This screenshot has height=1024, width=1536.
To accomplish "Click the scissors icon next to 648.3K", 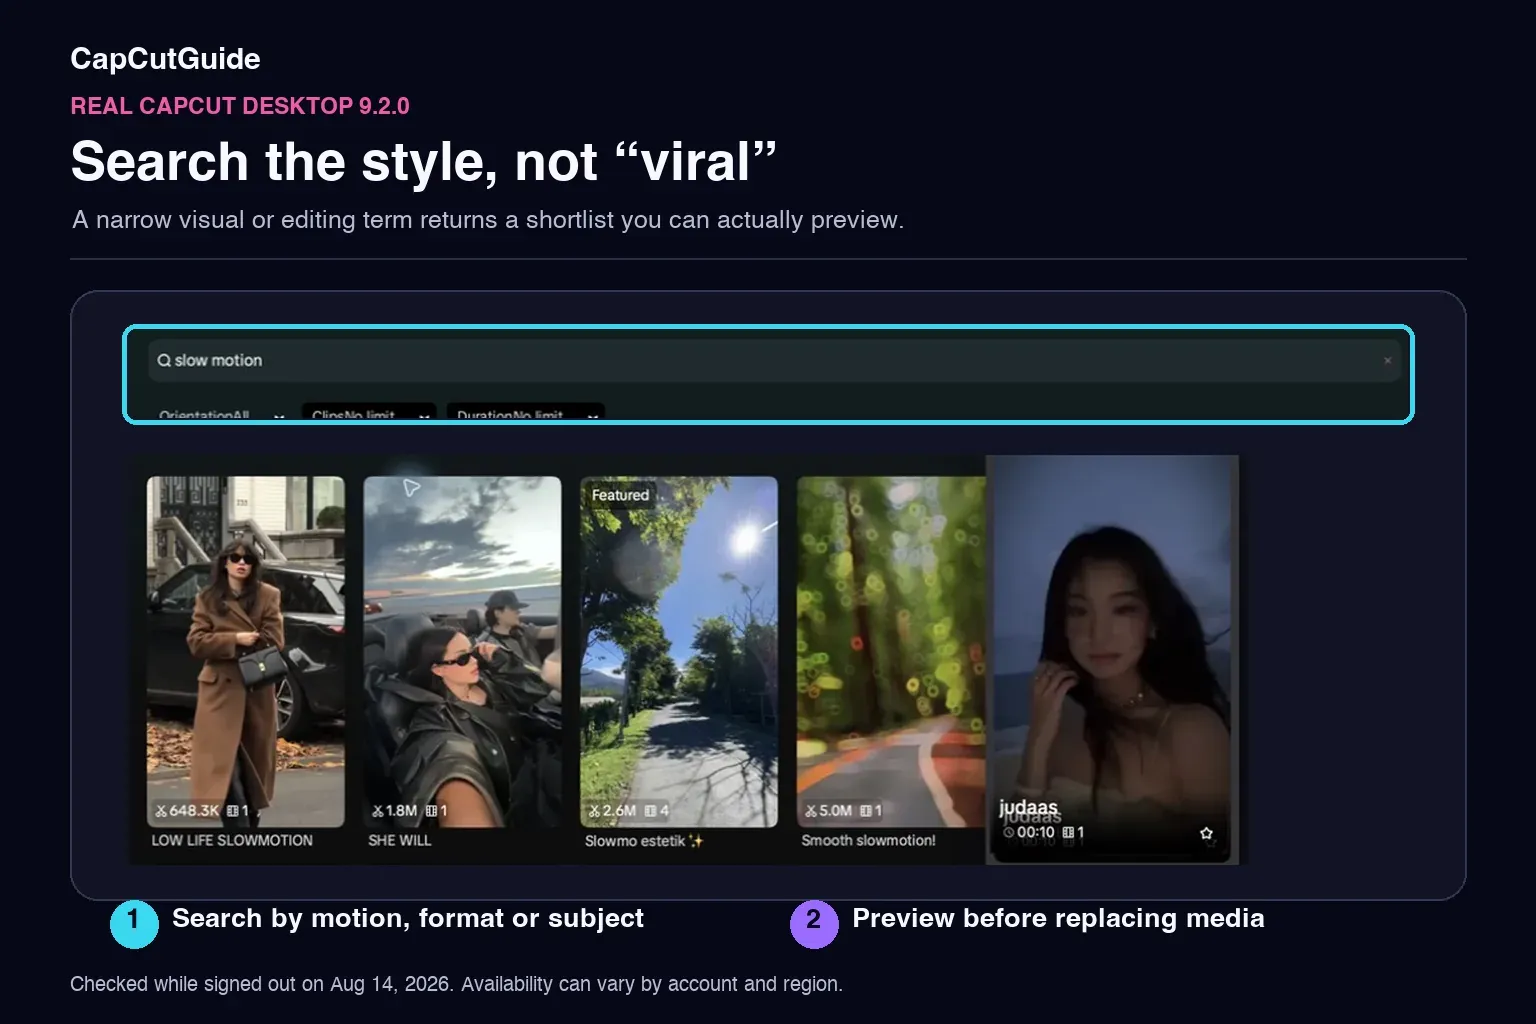I will click(x=161, y=811).
